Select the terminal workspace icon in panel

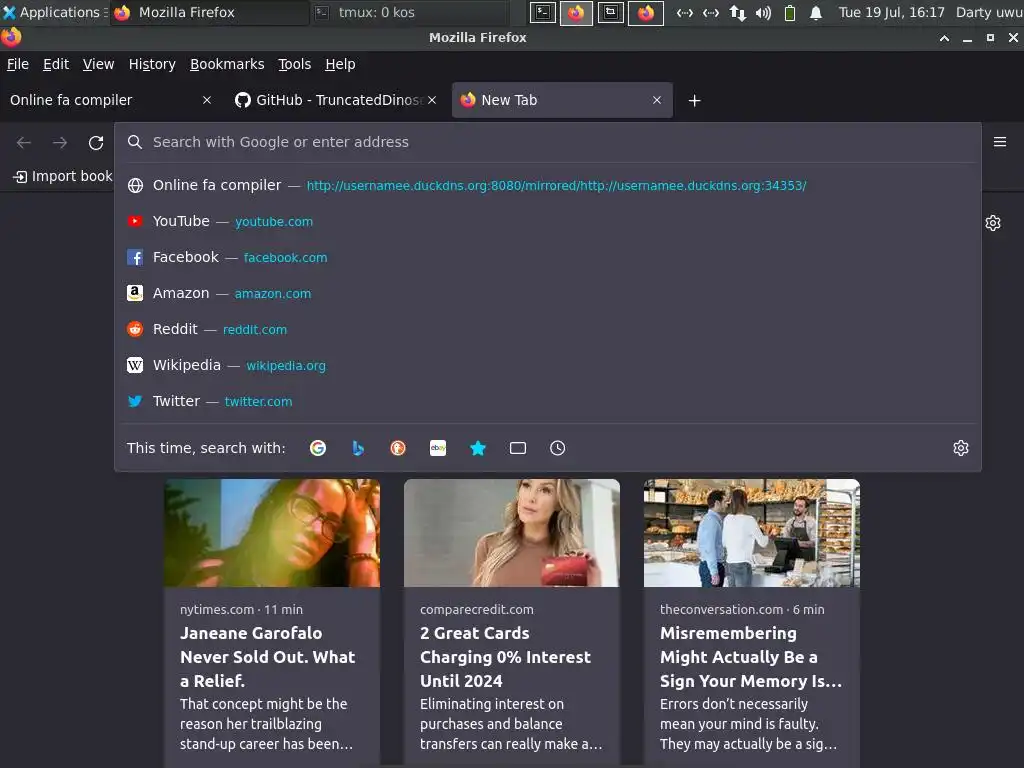tap(543, 12)
